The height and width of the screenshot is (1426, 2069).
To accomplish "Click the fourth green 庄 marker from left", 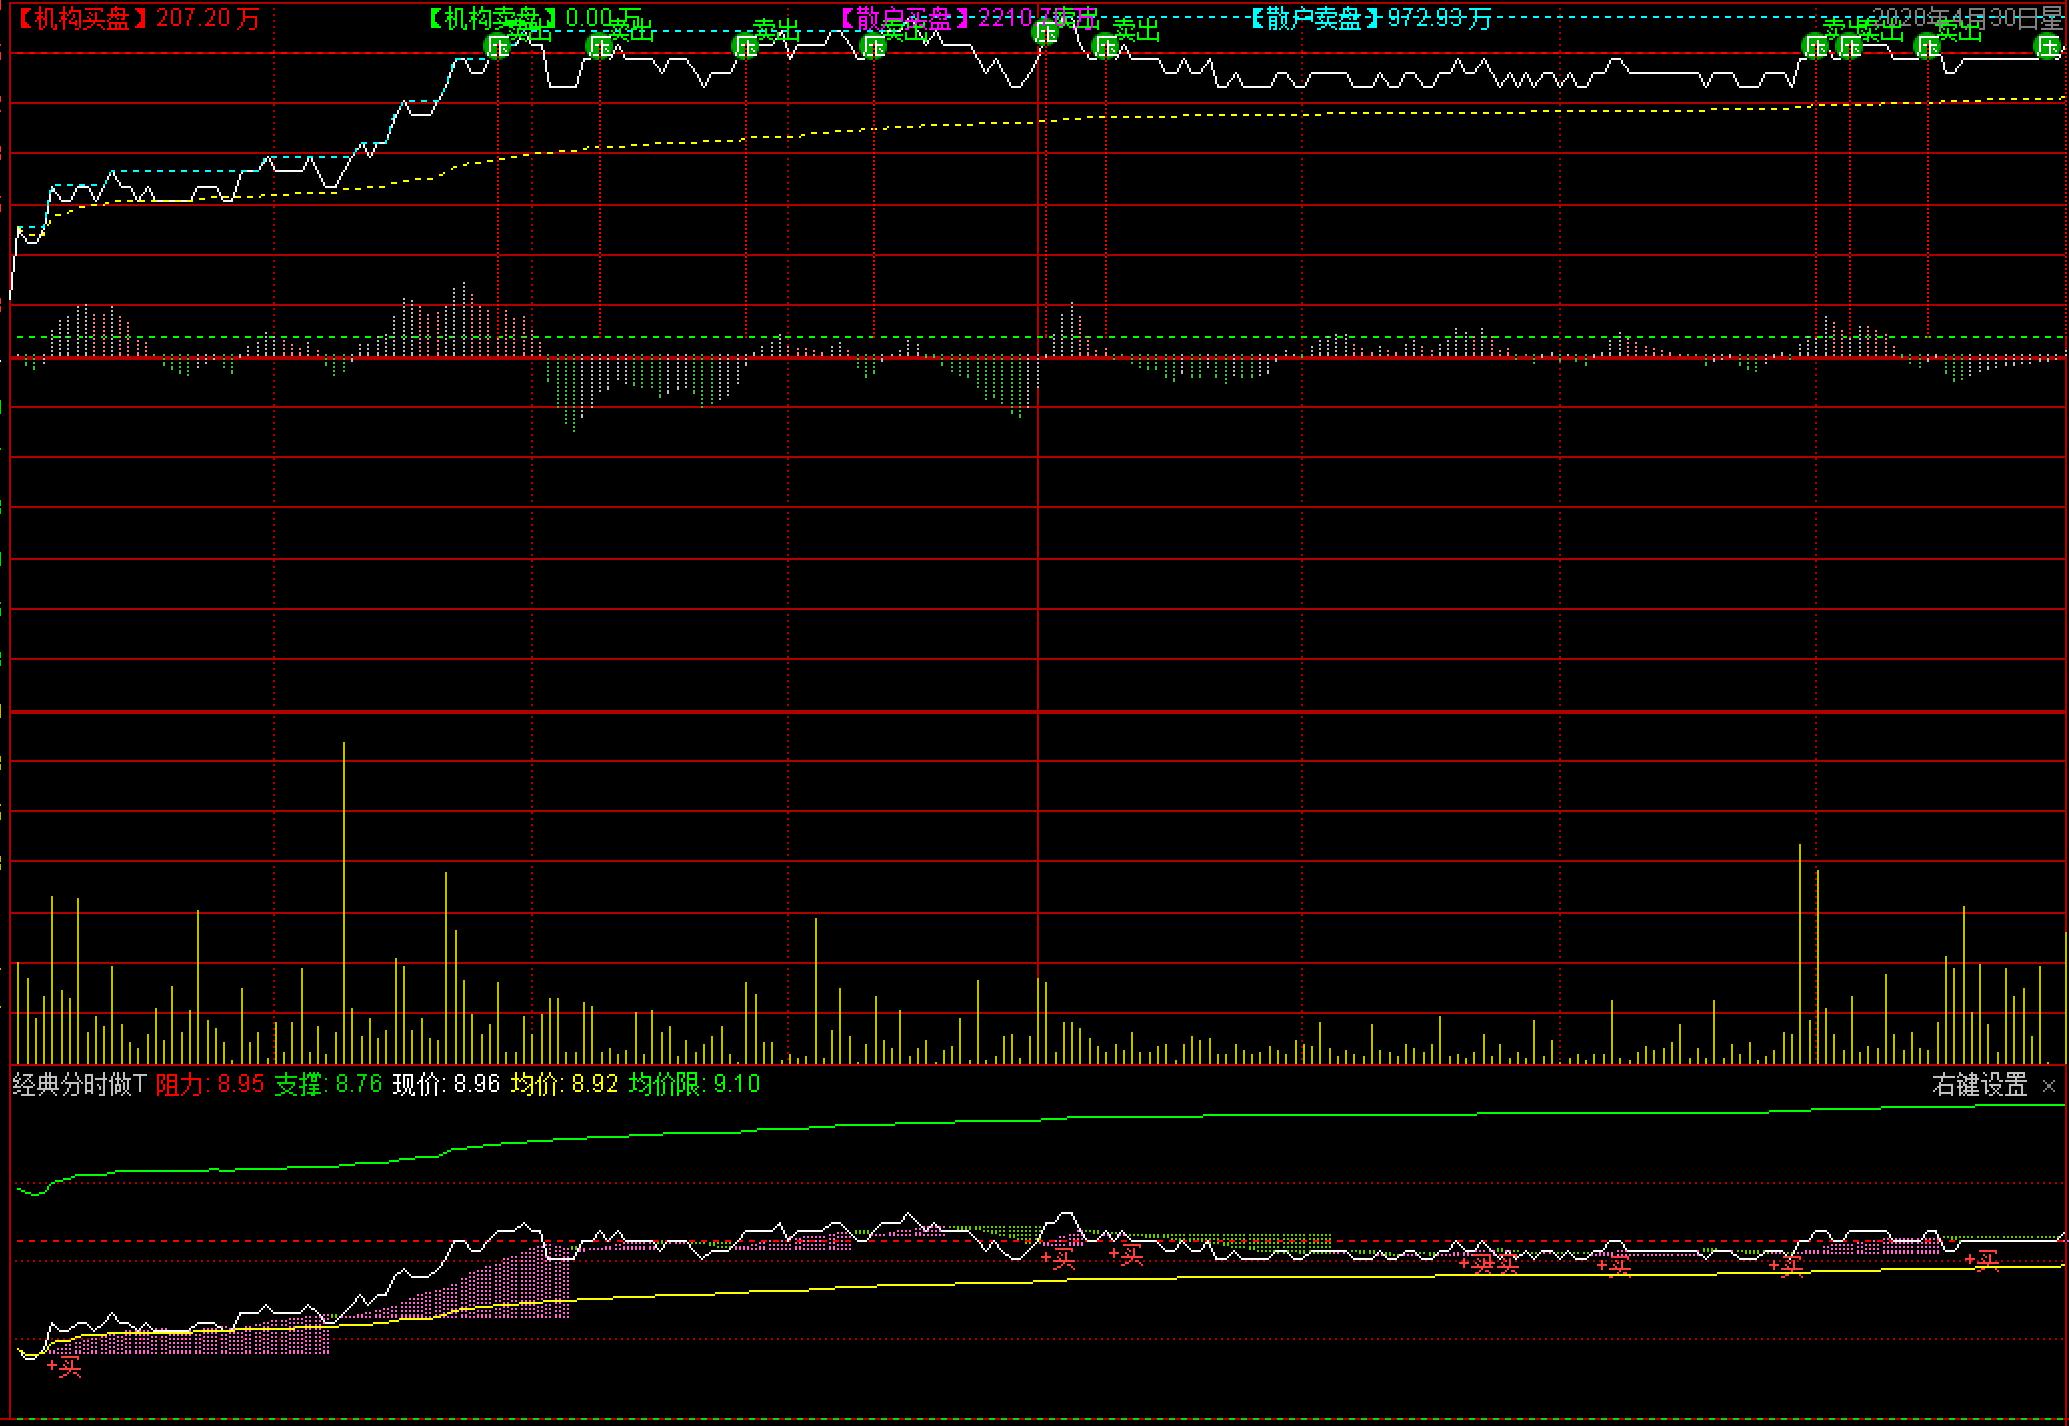I will [873, 46].
